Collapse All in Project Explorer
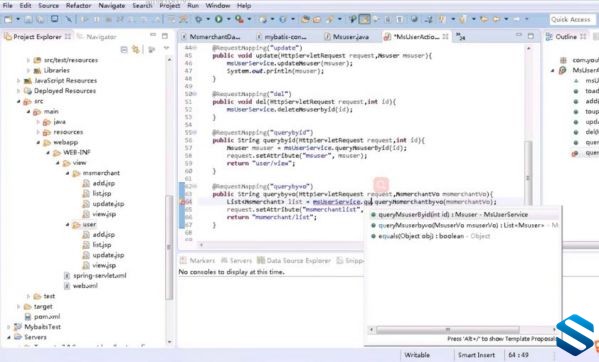Screen dimensions: 599x362 point(124,49)
